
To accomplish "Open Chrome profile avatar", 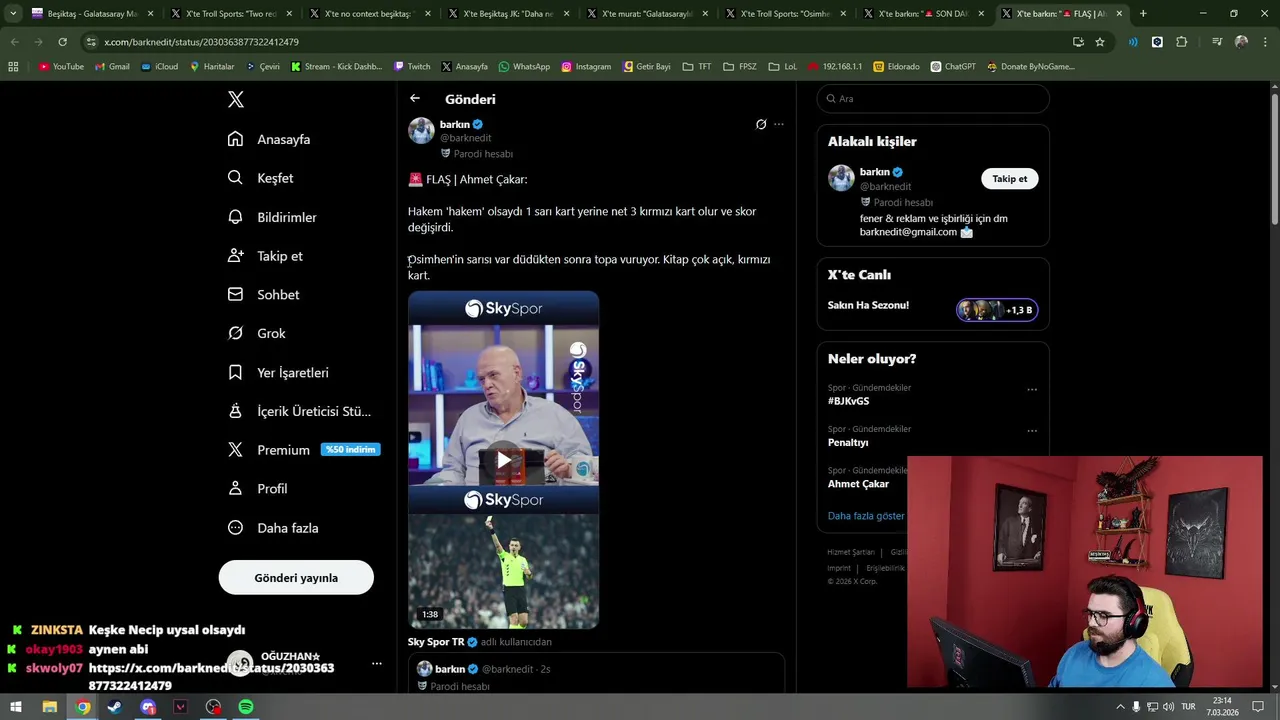I will coord(1241,42).
